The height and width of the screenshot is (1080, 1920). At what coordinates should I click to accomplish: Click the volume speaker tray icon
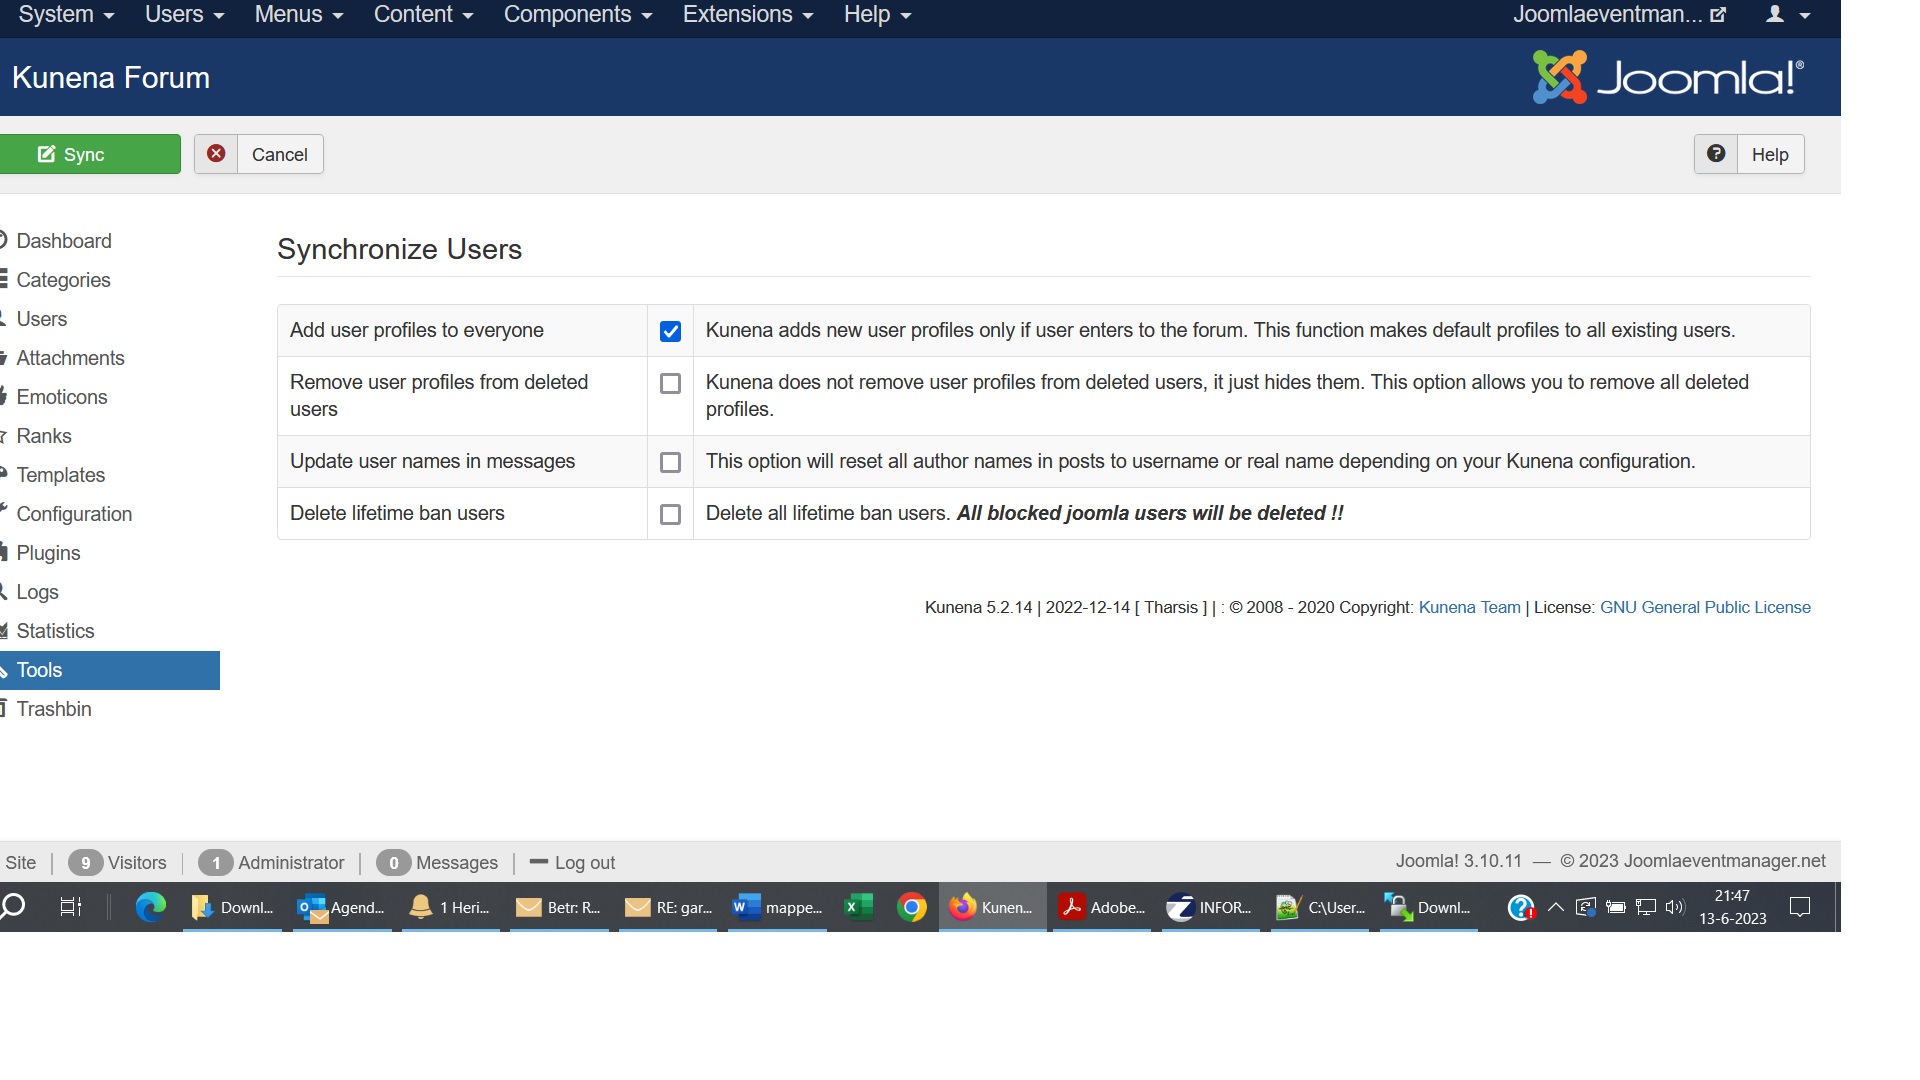pos(1675,907)
